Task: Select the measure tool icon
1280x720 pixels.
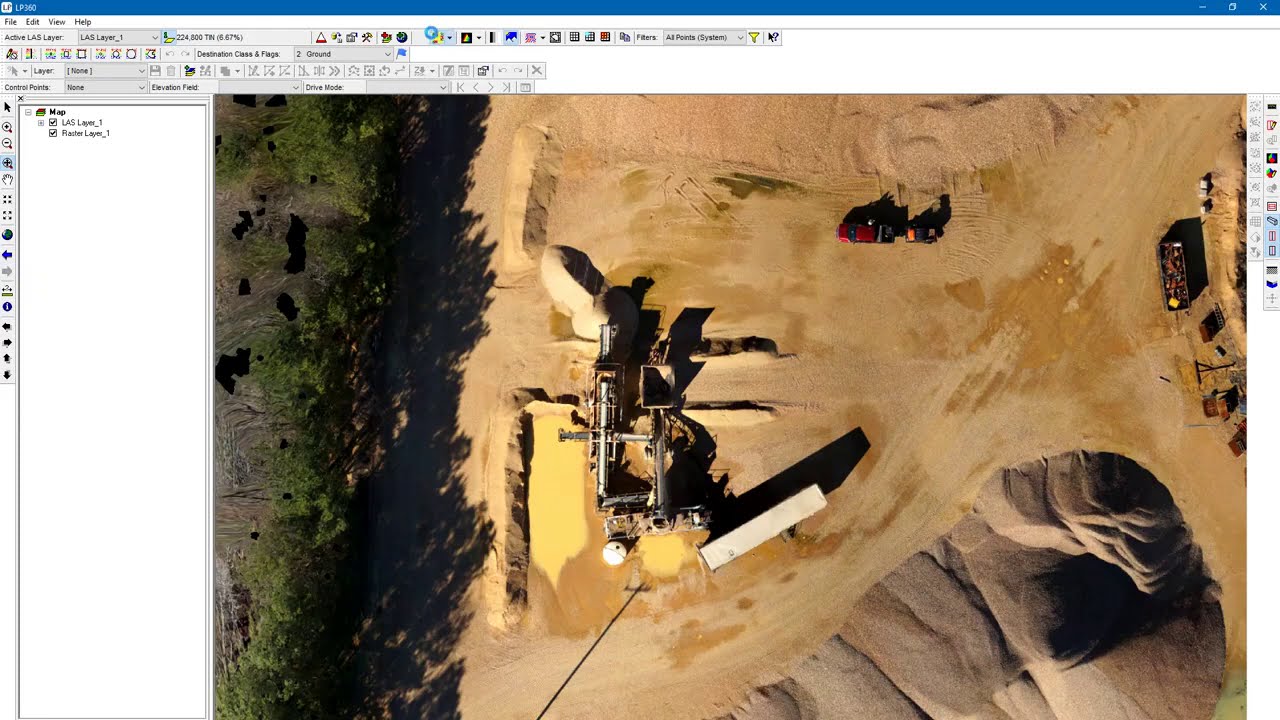Action: (x=7, y=291)
